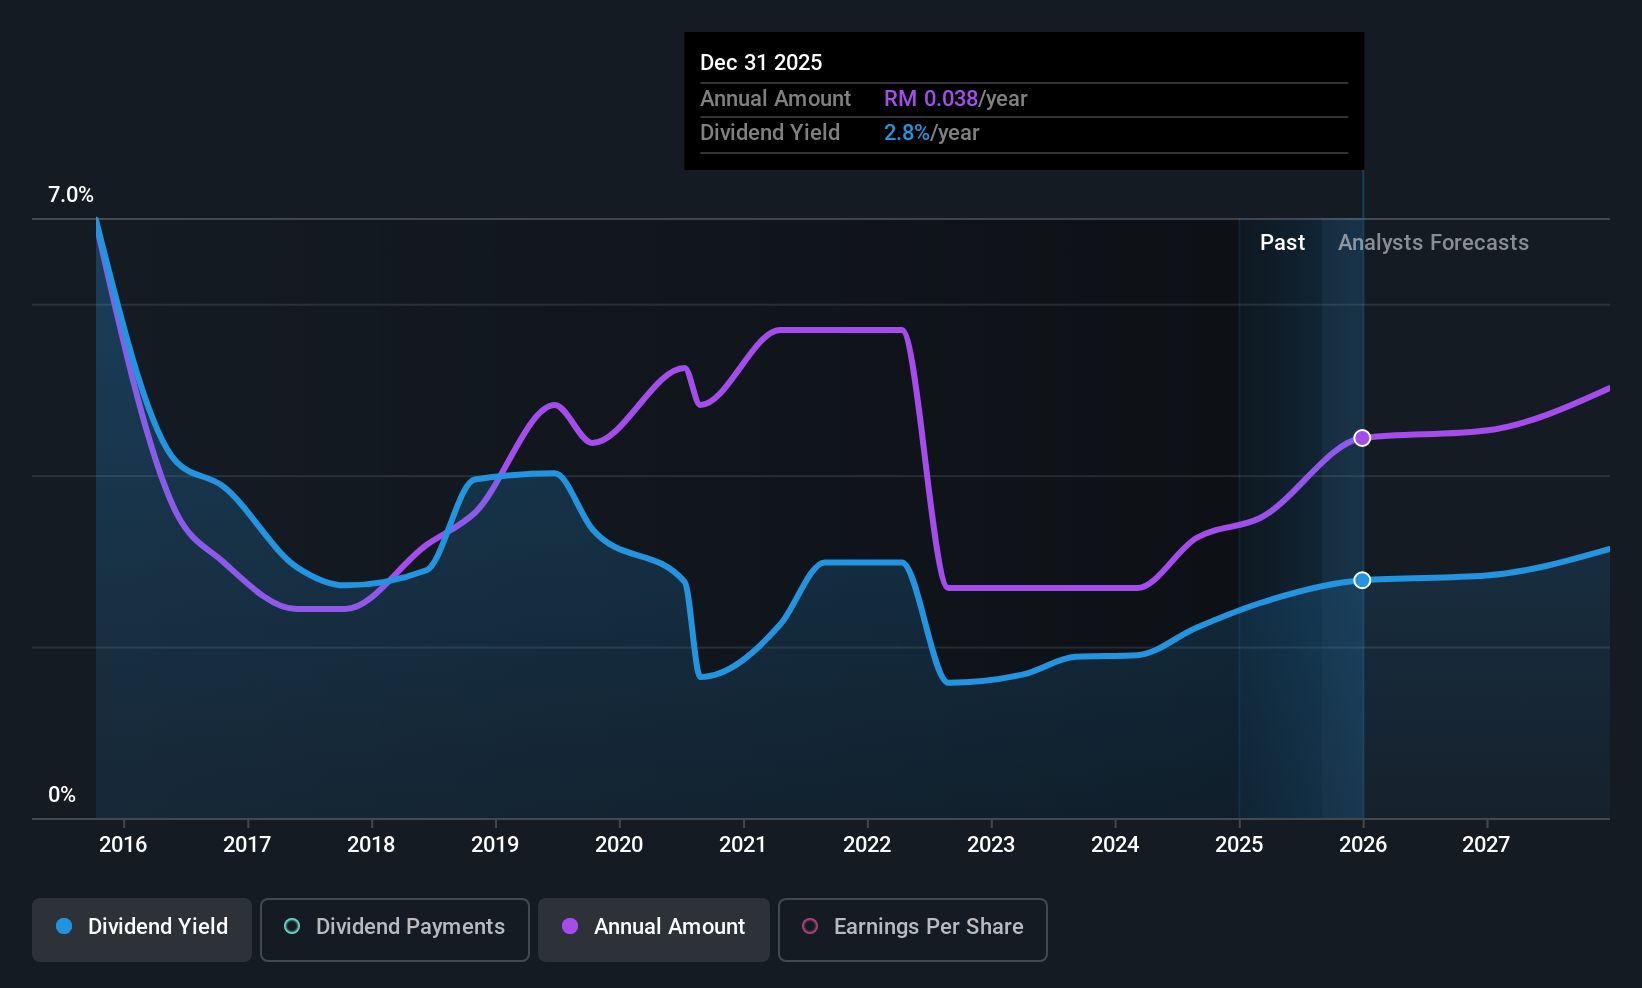The width and height of the screenshot is (1642, 988).
Task: Click the 7.0% axis label
Action: click(x=70, y=195)
